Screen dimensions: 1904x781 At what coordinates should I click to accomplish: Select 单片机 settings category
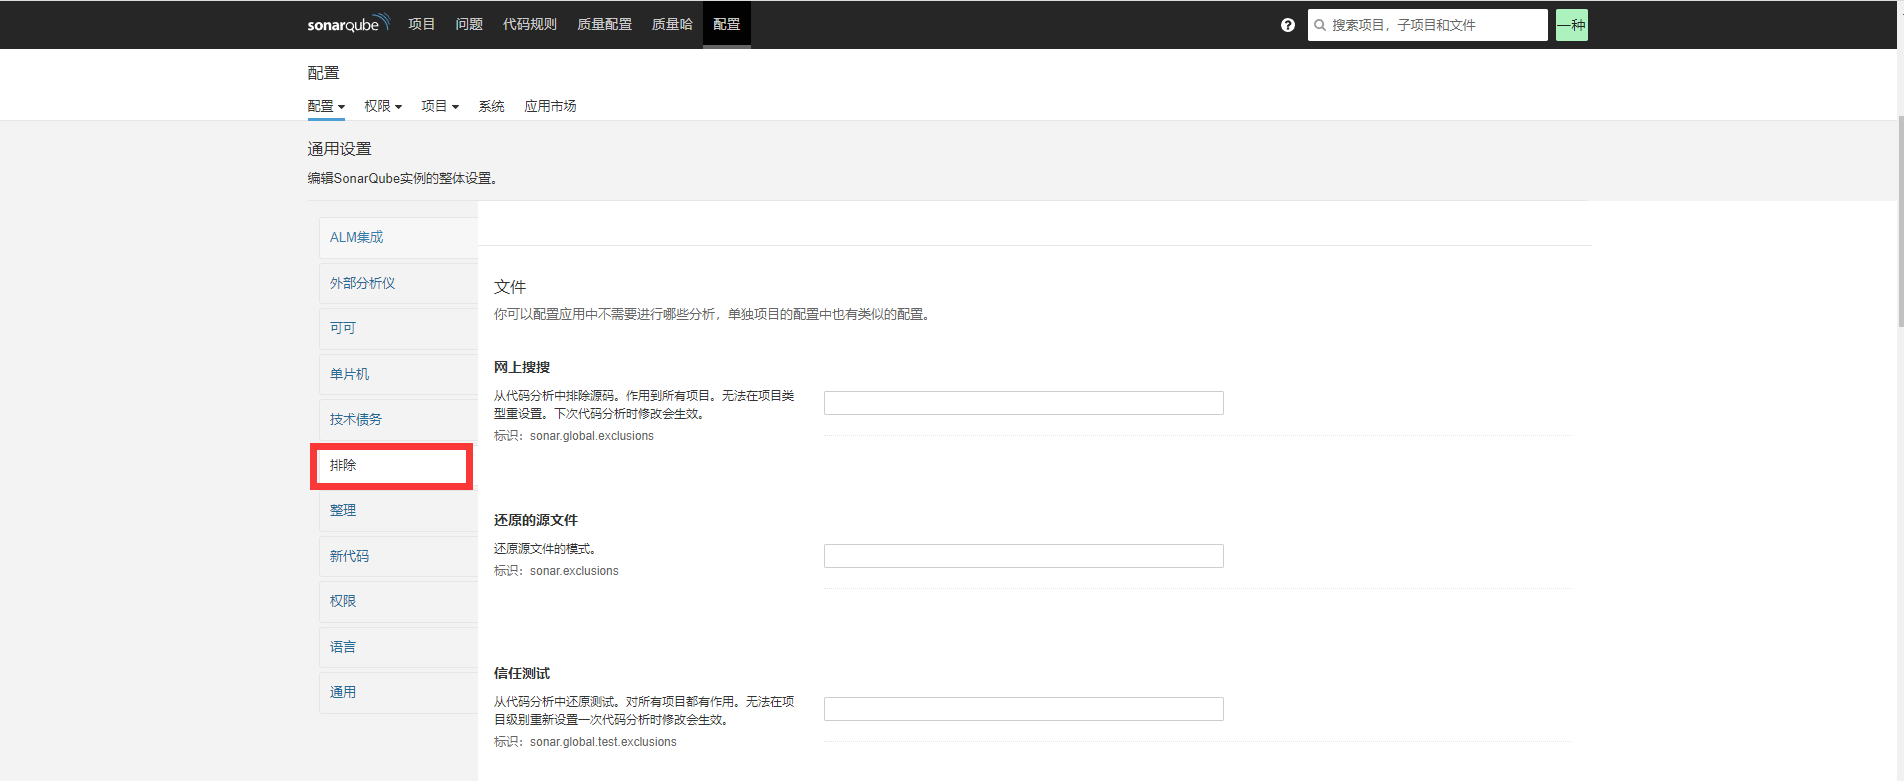(x=398, y=374)
